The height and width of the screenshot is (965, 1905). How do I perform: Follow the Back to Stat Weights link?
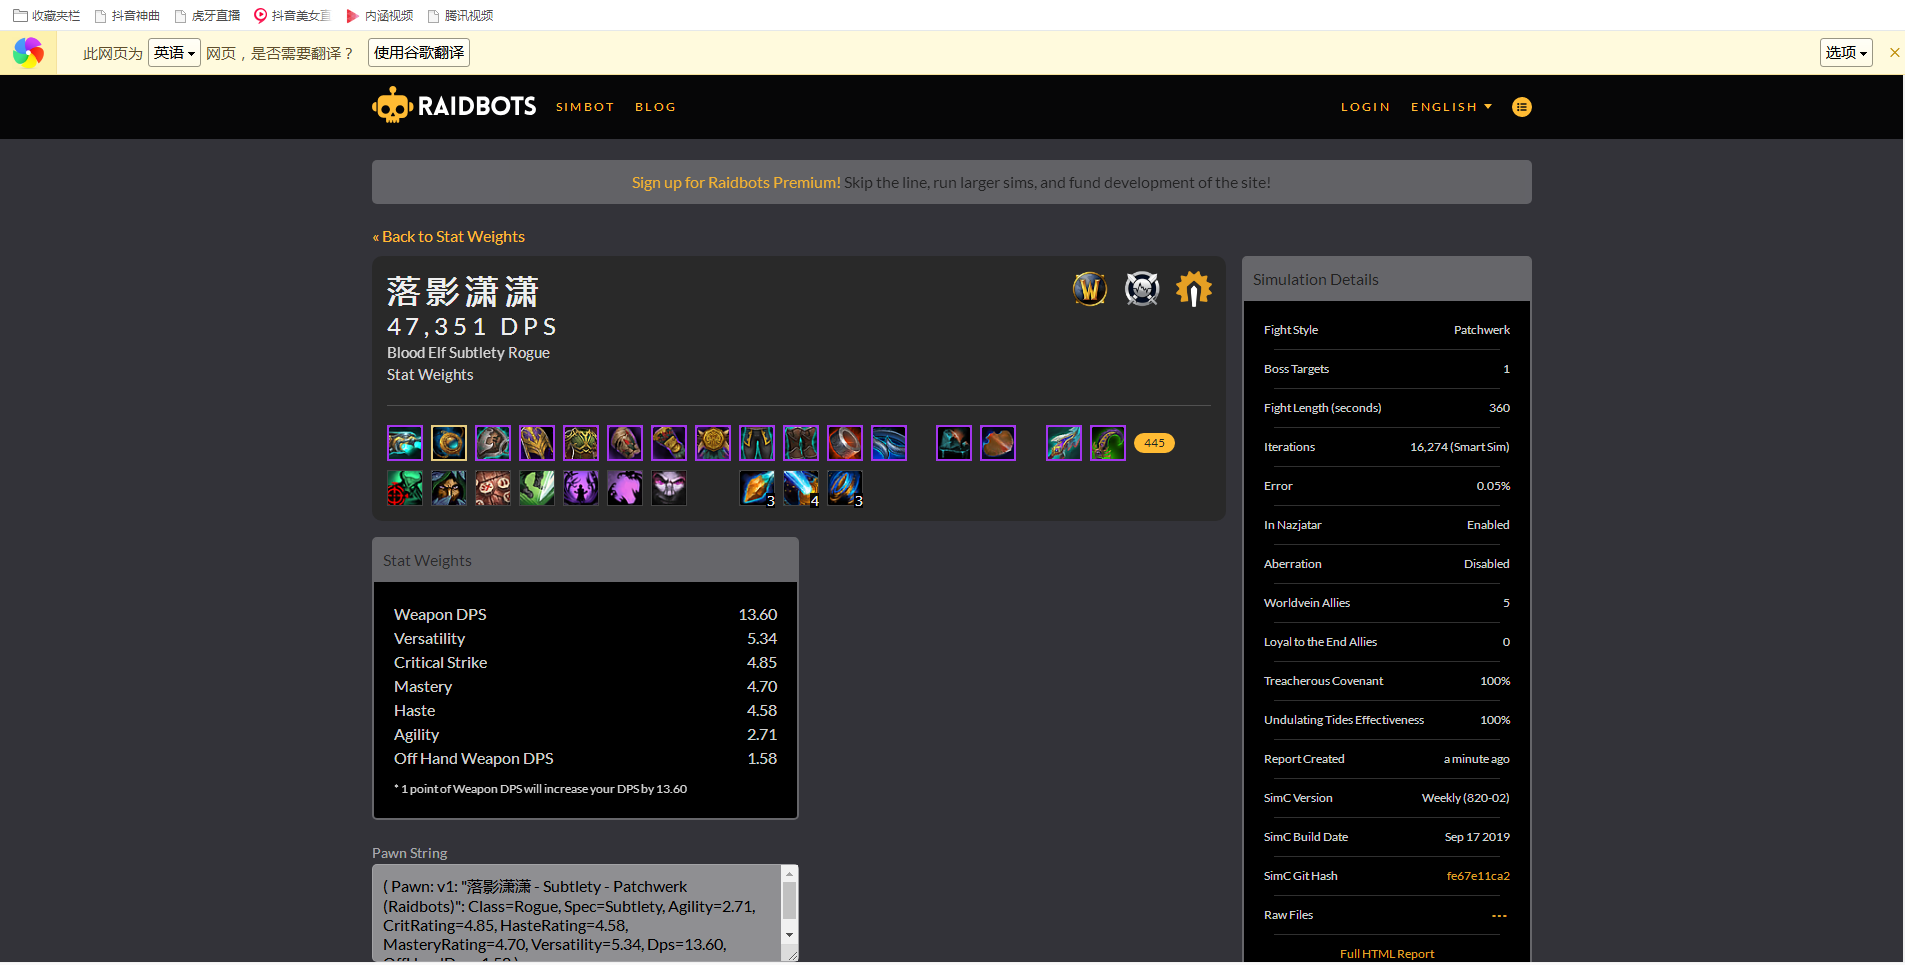[x=448, y=237]
